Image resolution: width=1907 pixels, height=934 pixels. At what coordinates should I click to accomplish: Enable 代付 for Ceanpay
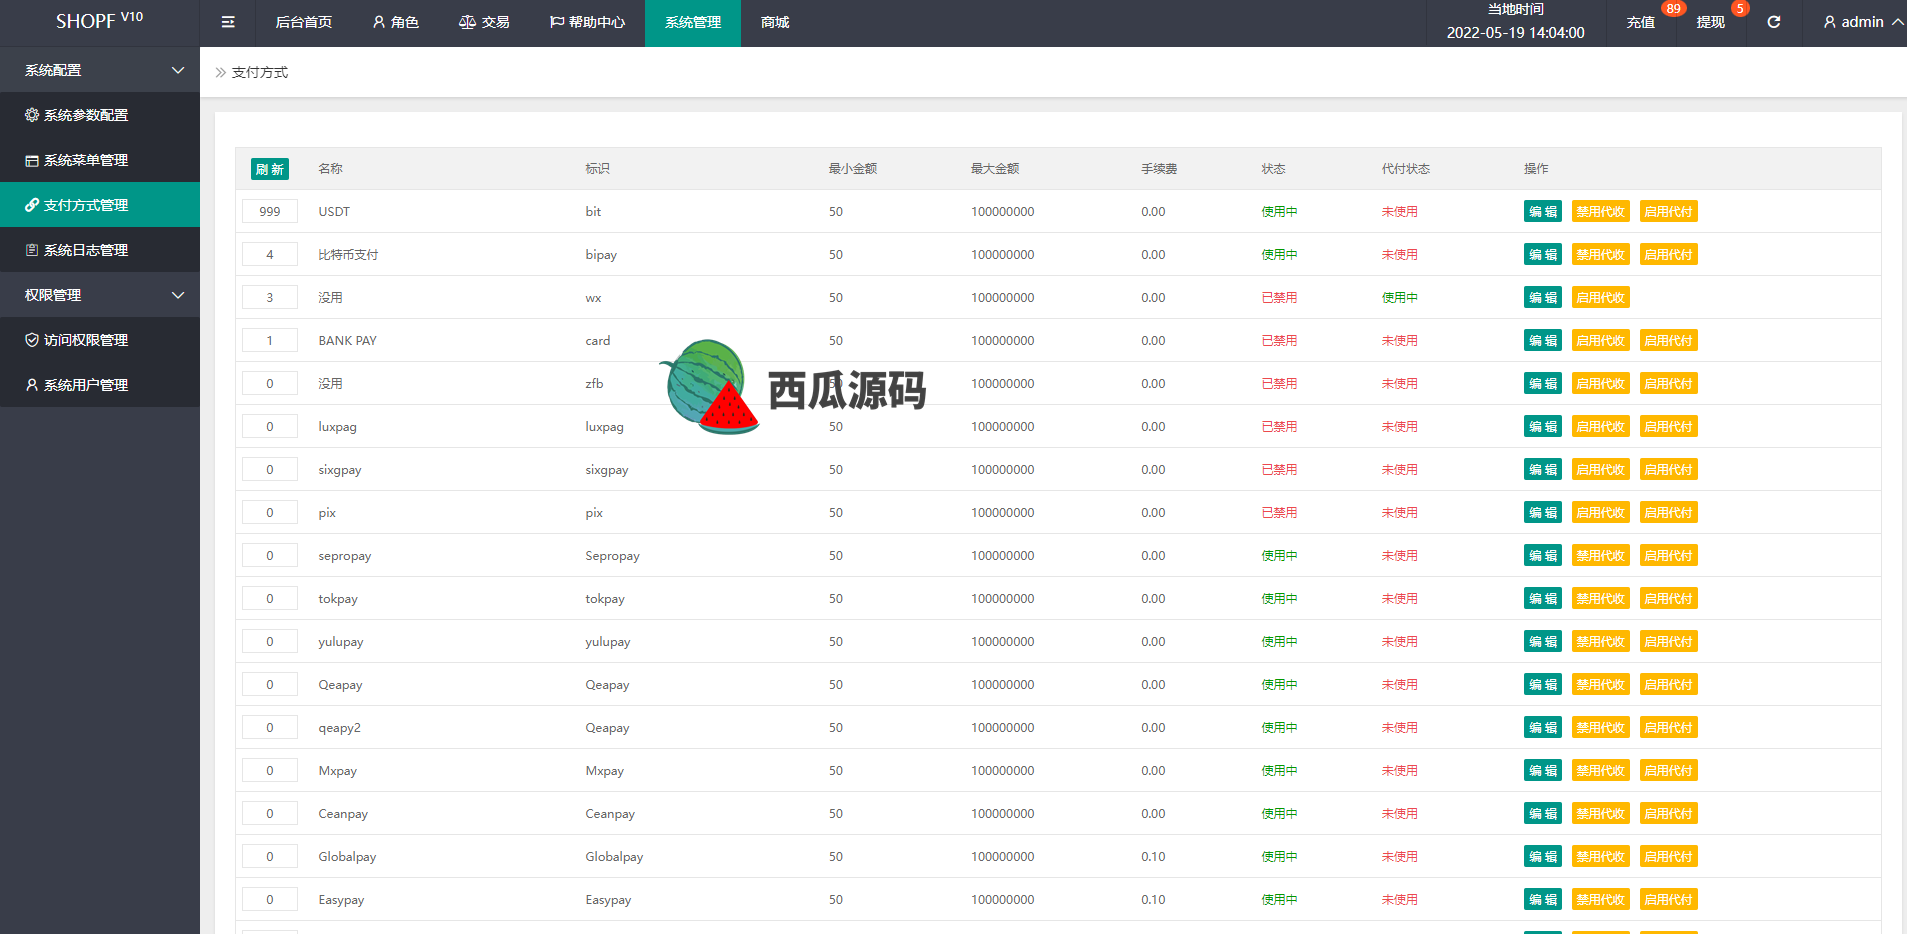point(1669,814)
